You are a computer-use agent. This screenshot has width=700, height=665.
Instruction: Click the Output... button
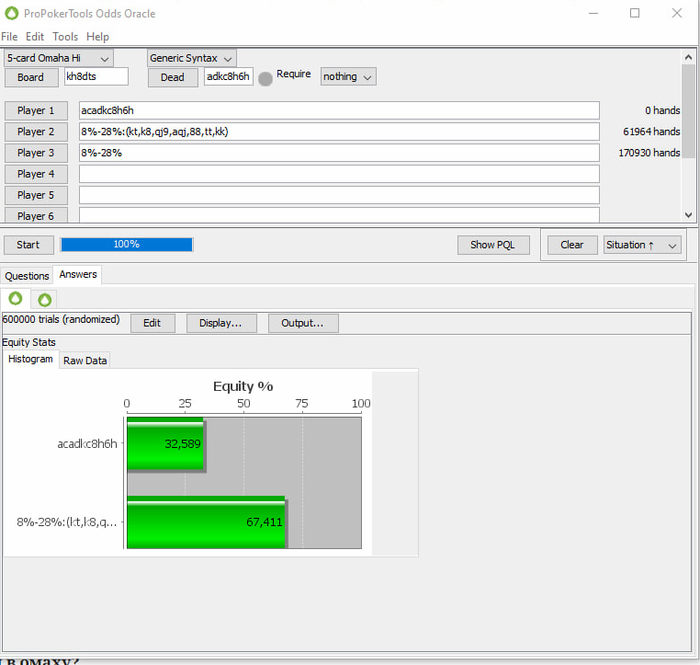tap(303, 323)
